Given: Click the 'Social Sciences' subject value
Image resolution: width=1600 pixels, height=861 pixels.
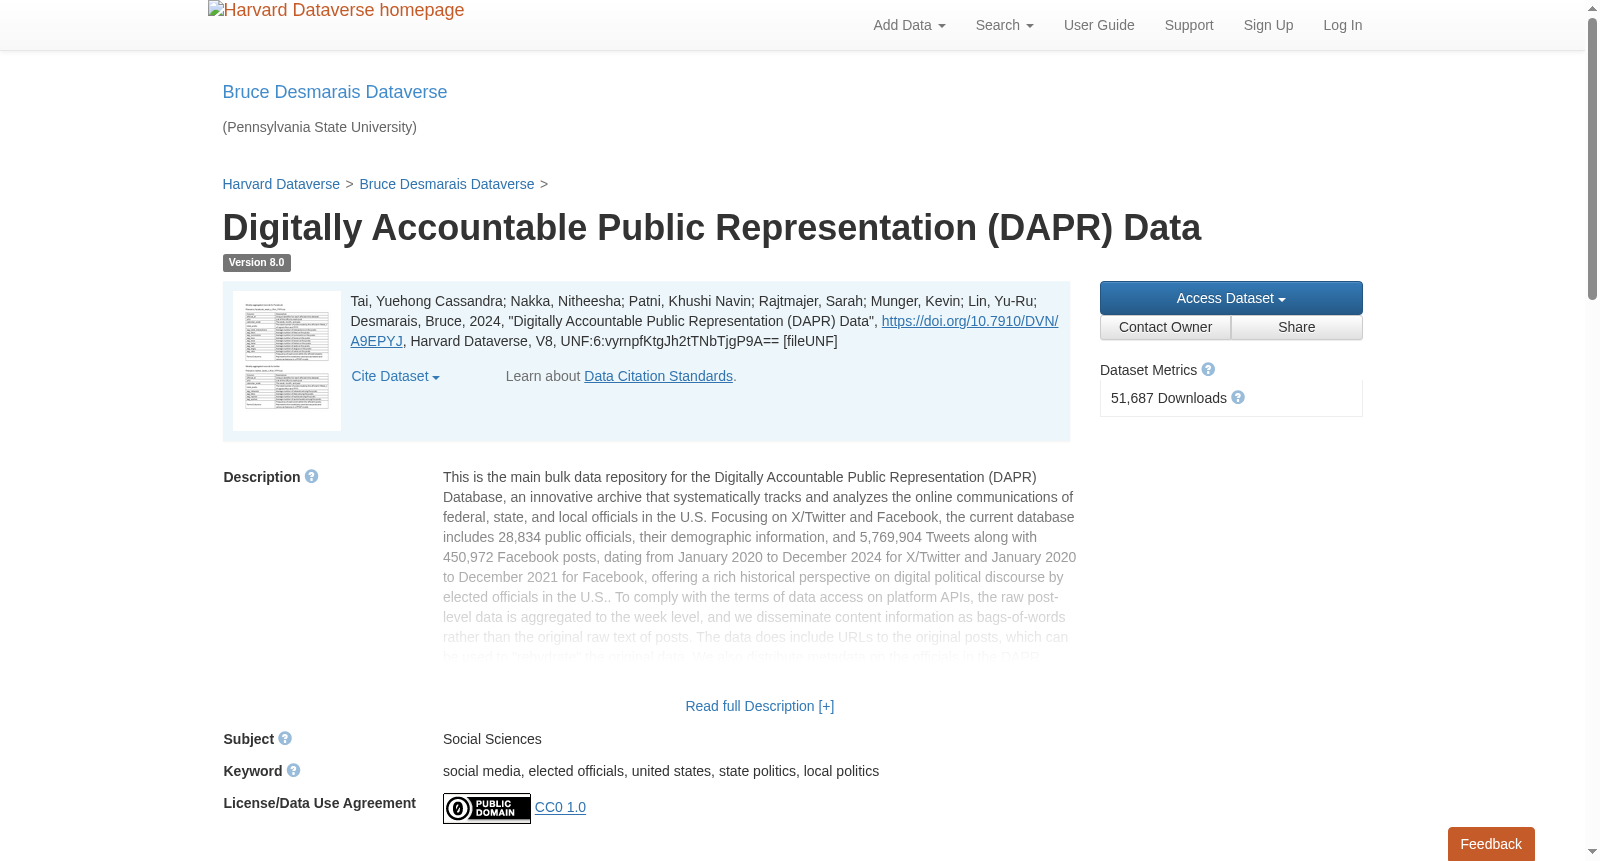Looking at the screenshot, I should coord(492,739).
